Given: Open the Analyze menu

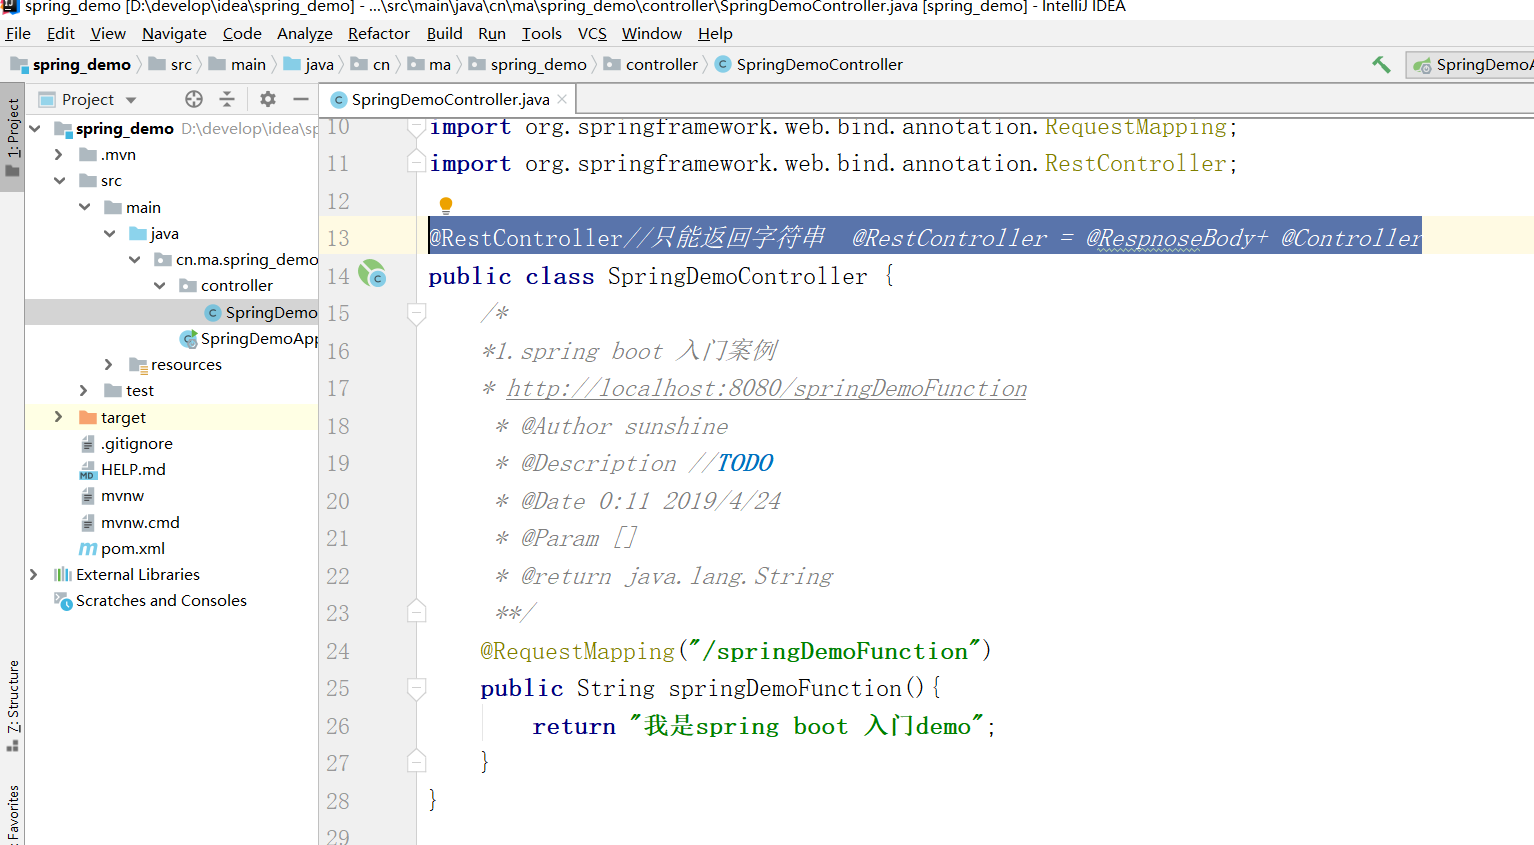Looking at the screenshot, I should [x=305, y=33].
